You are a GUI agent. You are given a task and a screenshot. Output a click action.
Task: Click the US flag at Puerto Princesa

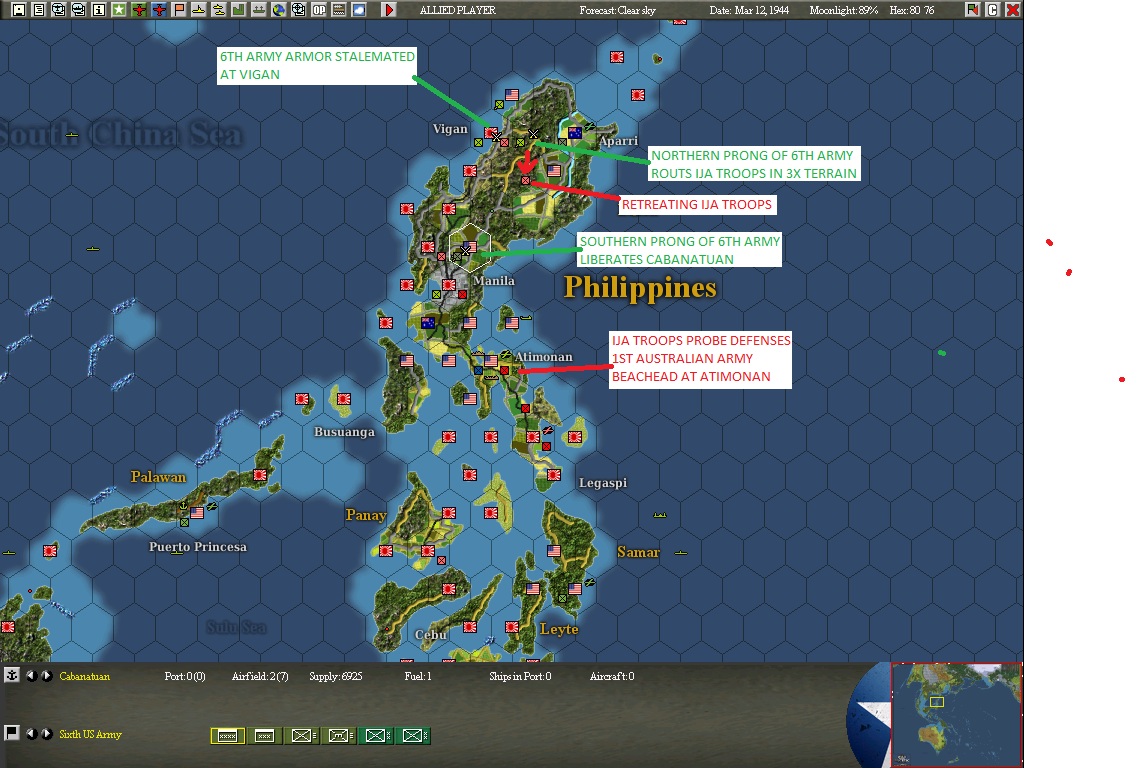click(197, 513)
